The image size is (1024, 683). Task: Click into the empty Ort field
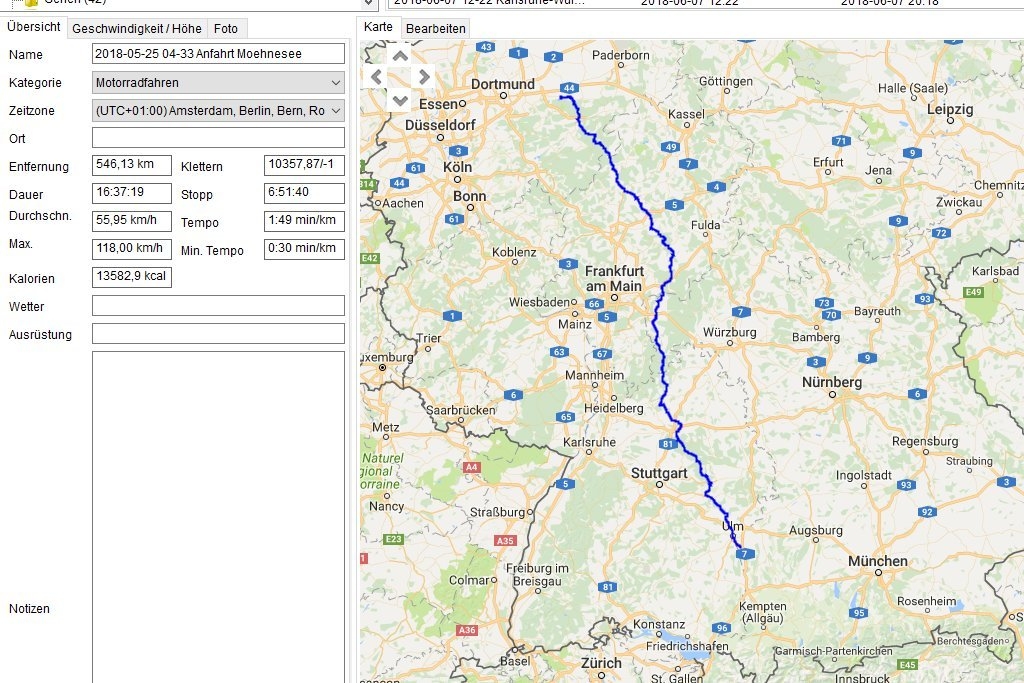pos(218,138)
